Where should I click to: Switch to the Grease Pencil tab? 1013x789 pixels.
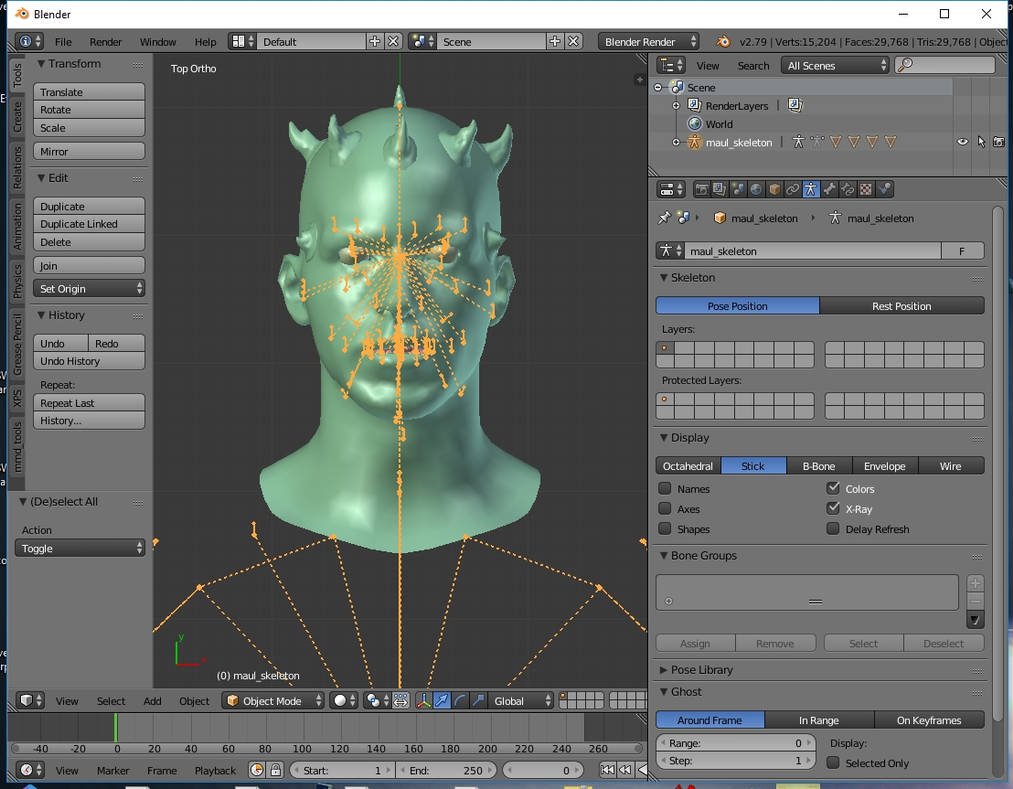[x=17, y=344]
